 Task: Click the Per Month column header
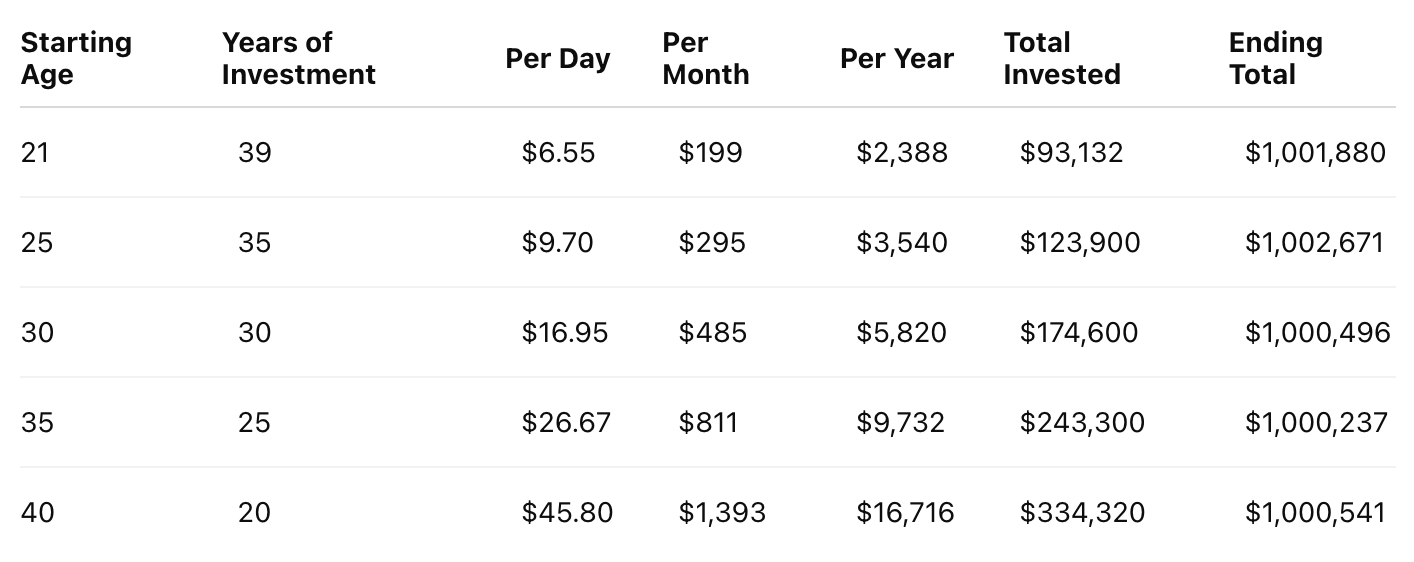pyautogui.click(x=705, y=58)
